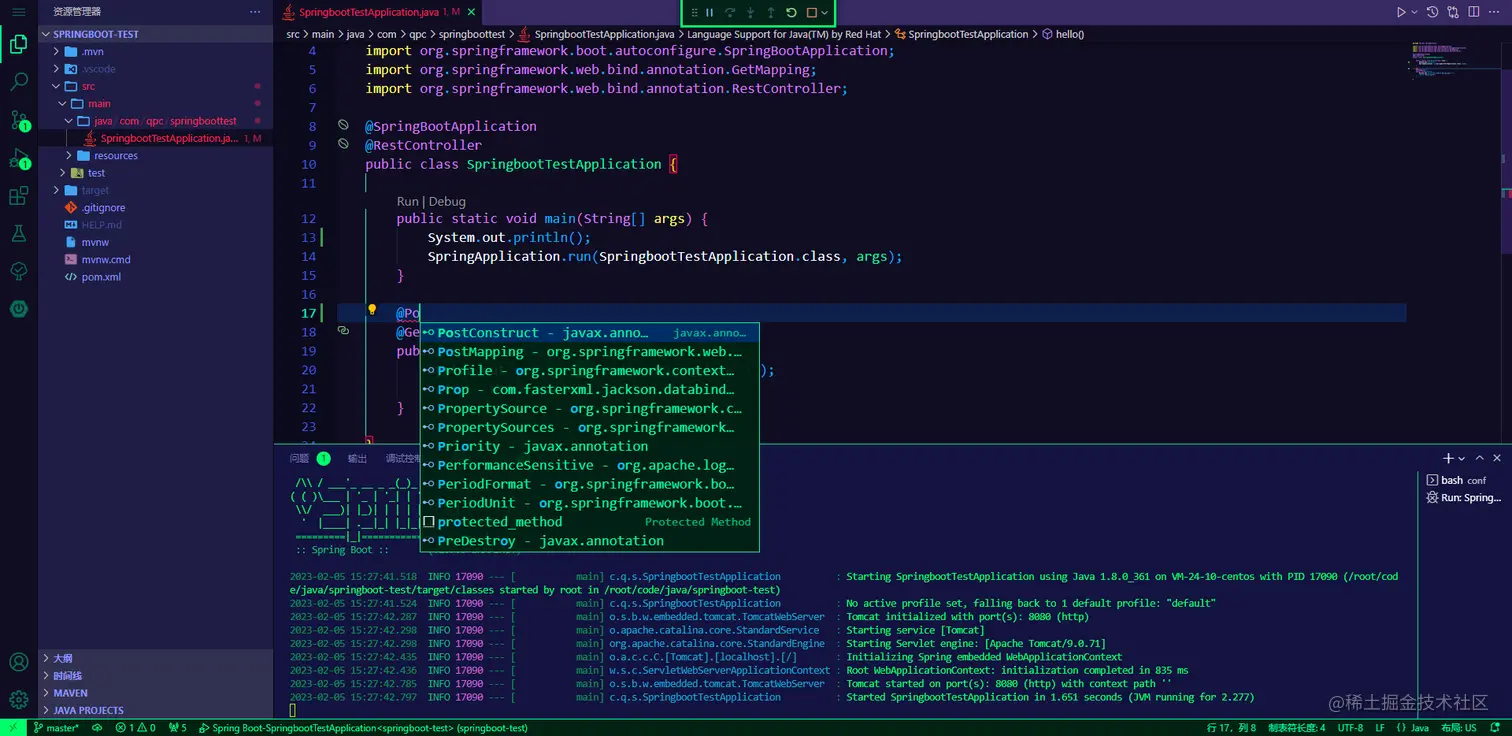Viewport: 1512px width, 736px height.
Task: Select PreDestroy suggestion in autocomplete list
Action: point(590,541)
